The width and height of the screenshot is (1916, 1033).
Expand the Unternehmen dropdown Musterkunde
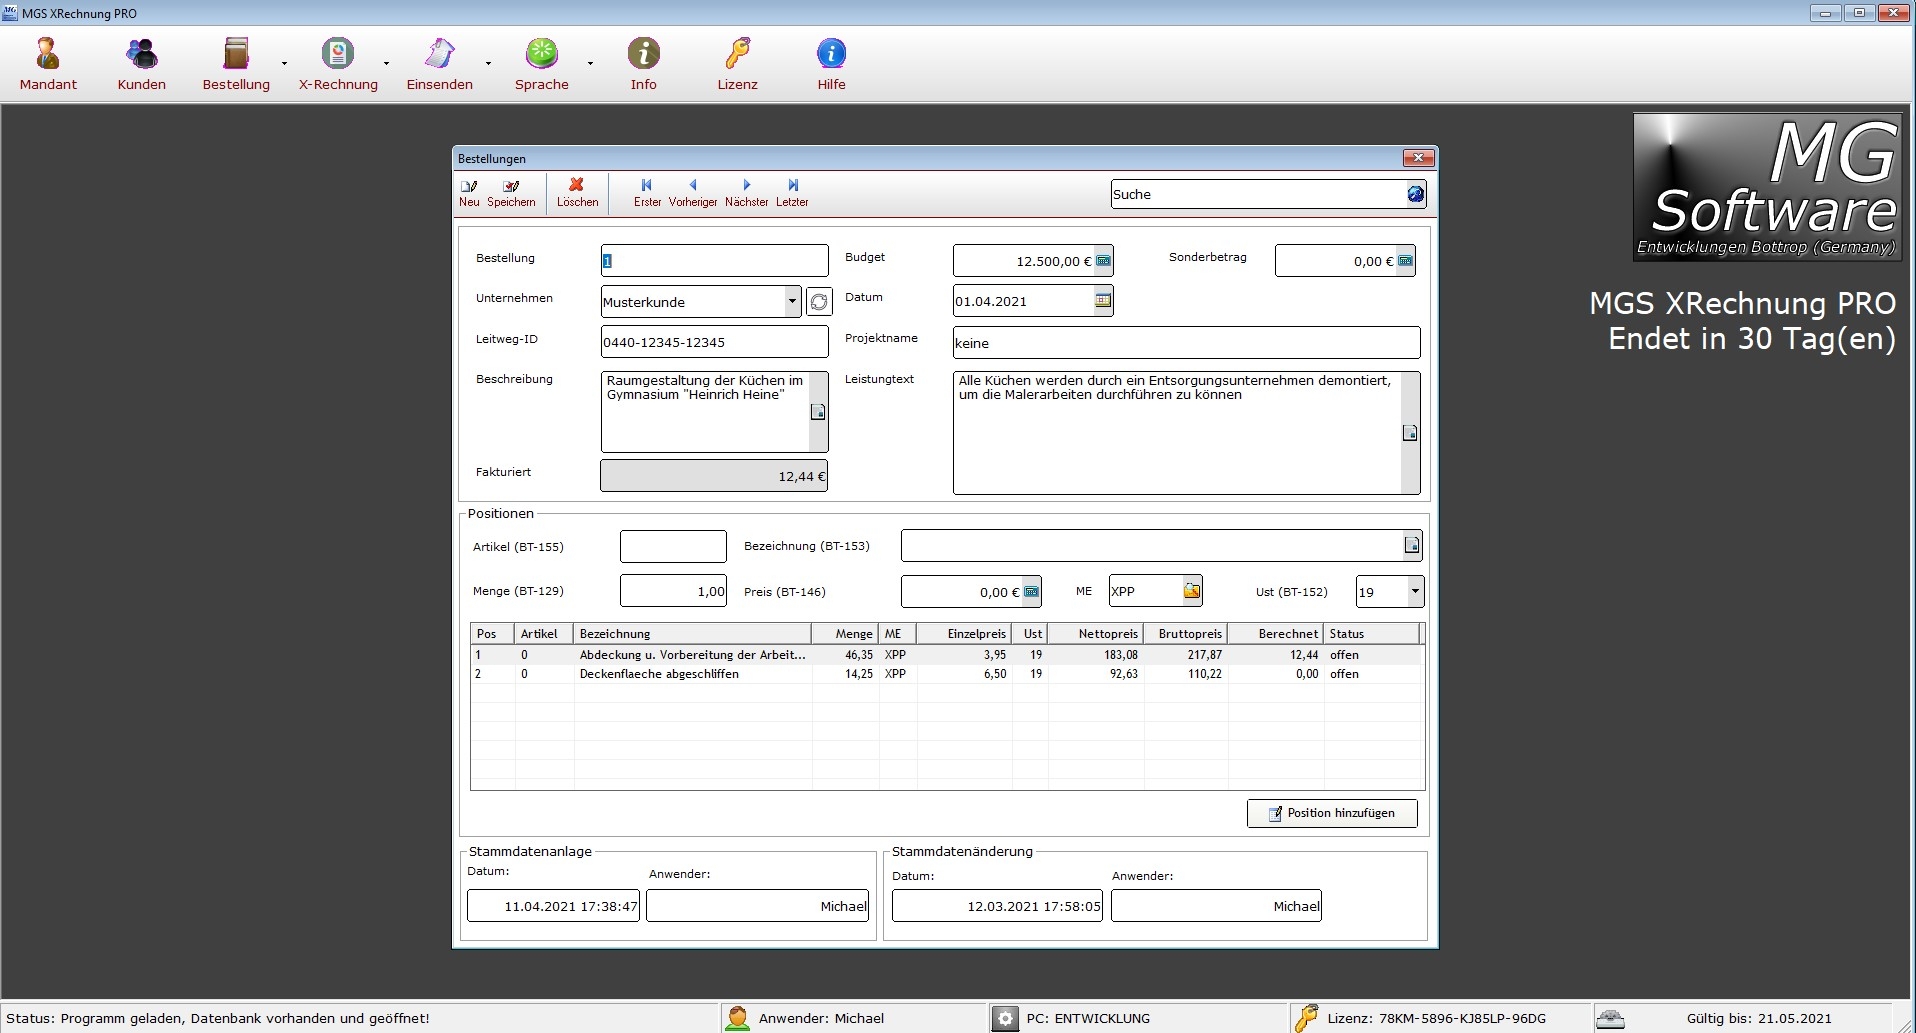point(792,301)
